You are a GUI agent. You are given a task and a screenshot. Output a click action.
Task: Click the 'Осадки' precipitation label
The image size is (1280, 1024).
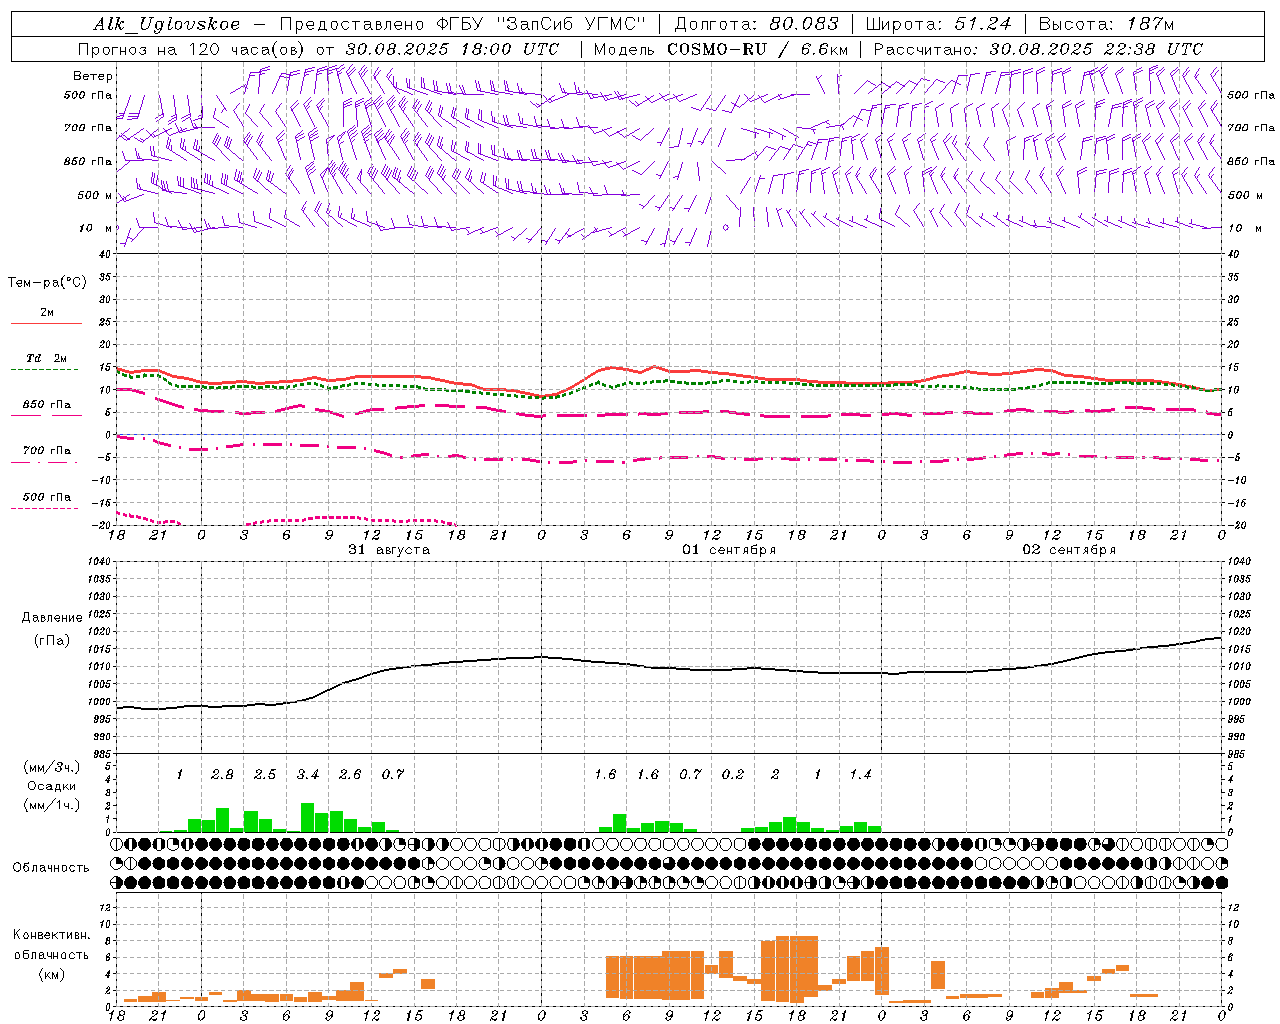(51, 786)
